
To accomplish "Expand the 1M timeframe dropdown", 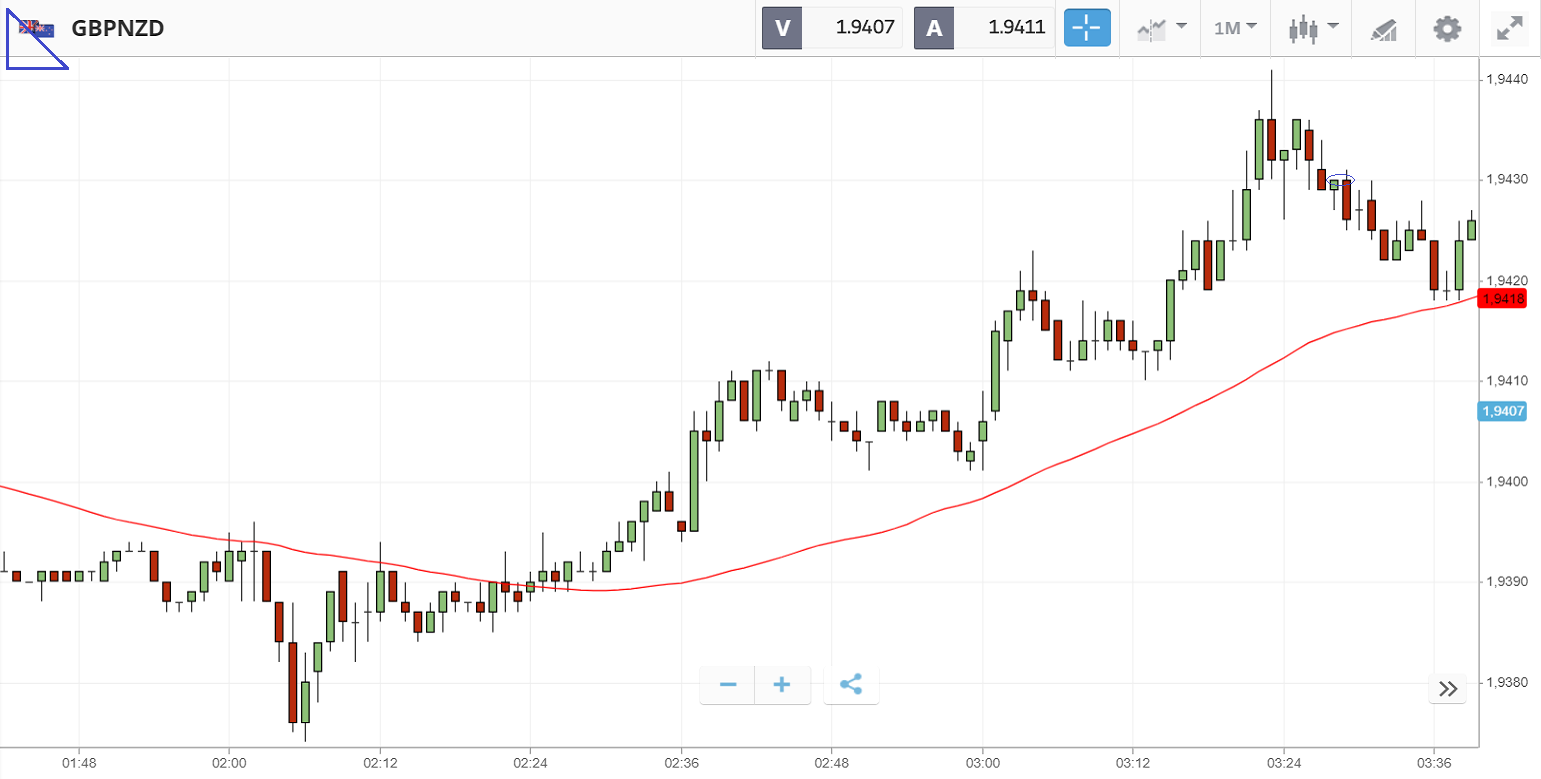I will click(1235, 28).
